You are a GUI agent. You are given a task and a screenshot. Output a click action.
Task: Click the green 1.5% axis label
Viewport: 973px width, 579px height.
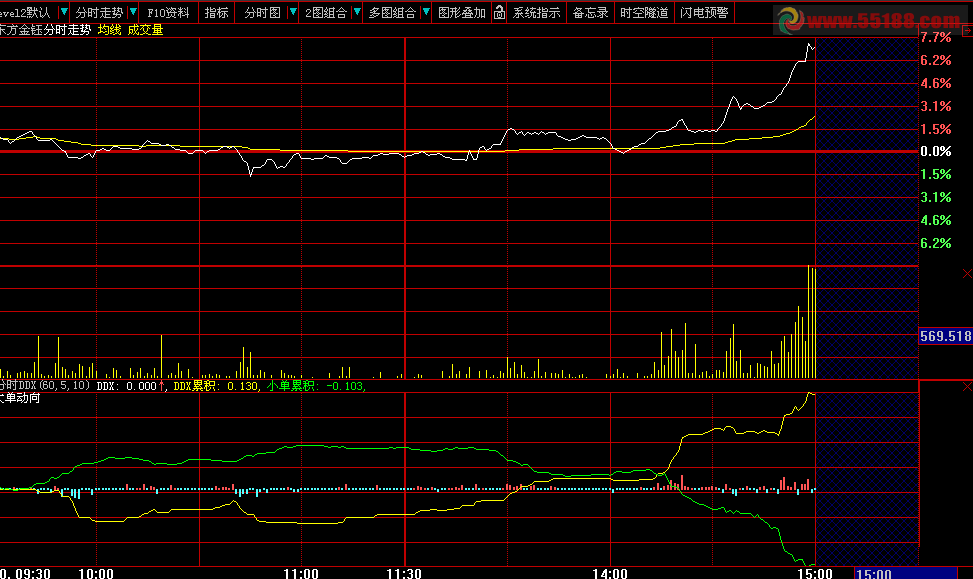936,174
